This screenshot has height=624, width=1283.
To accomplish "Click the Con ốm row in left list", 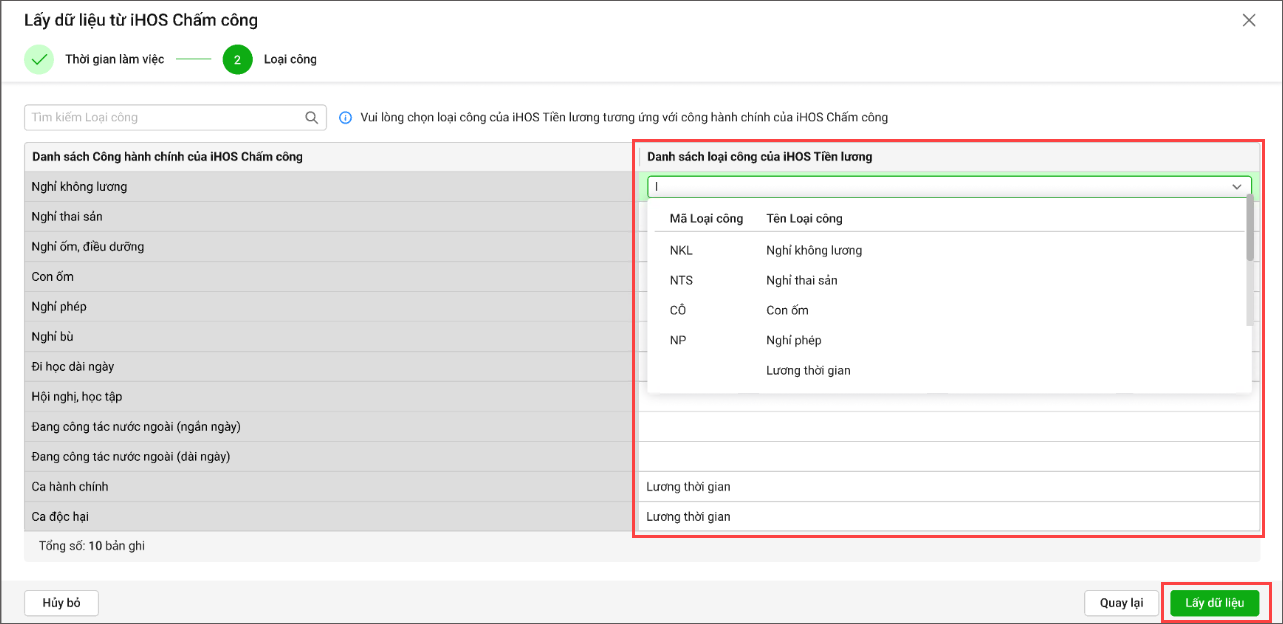I will [330, 277].
